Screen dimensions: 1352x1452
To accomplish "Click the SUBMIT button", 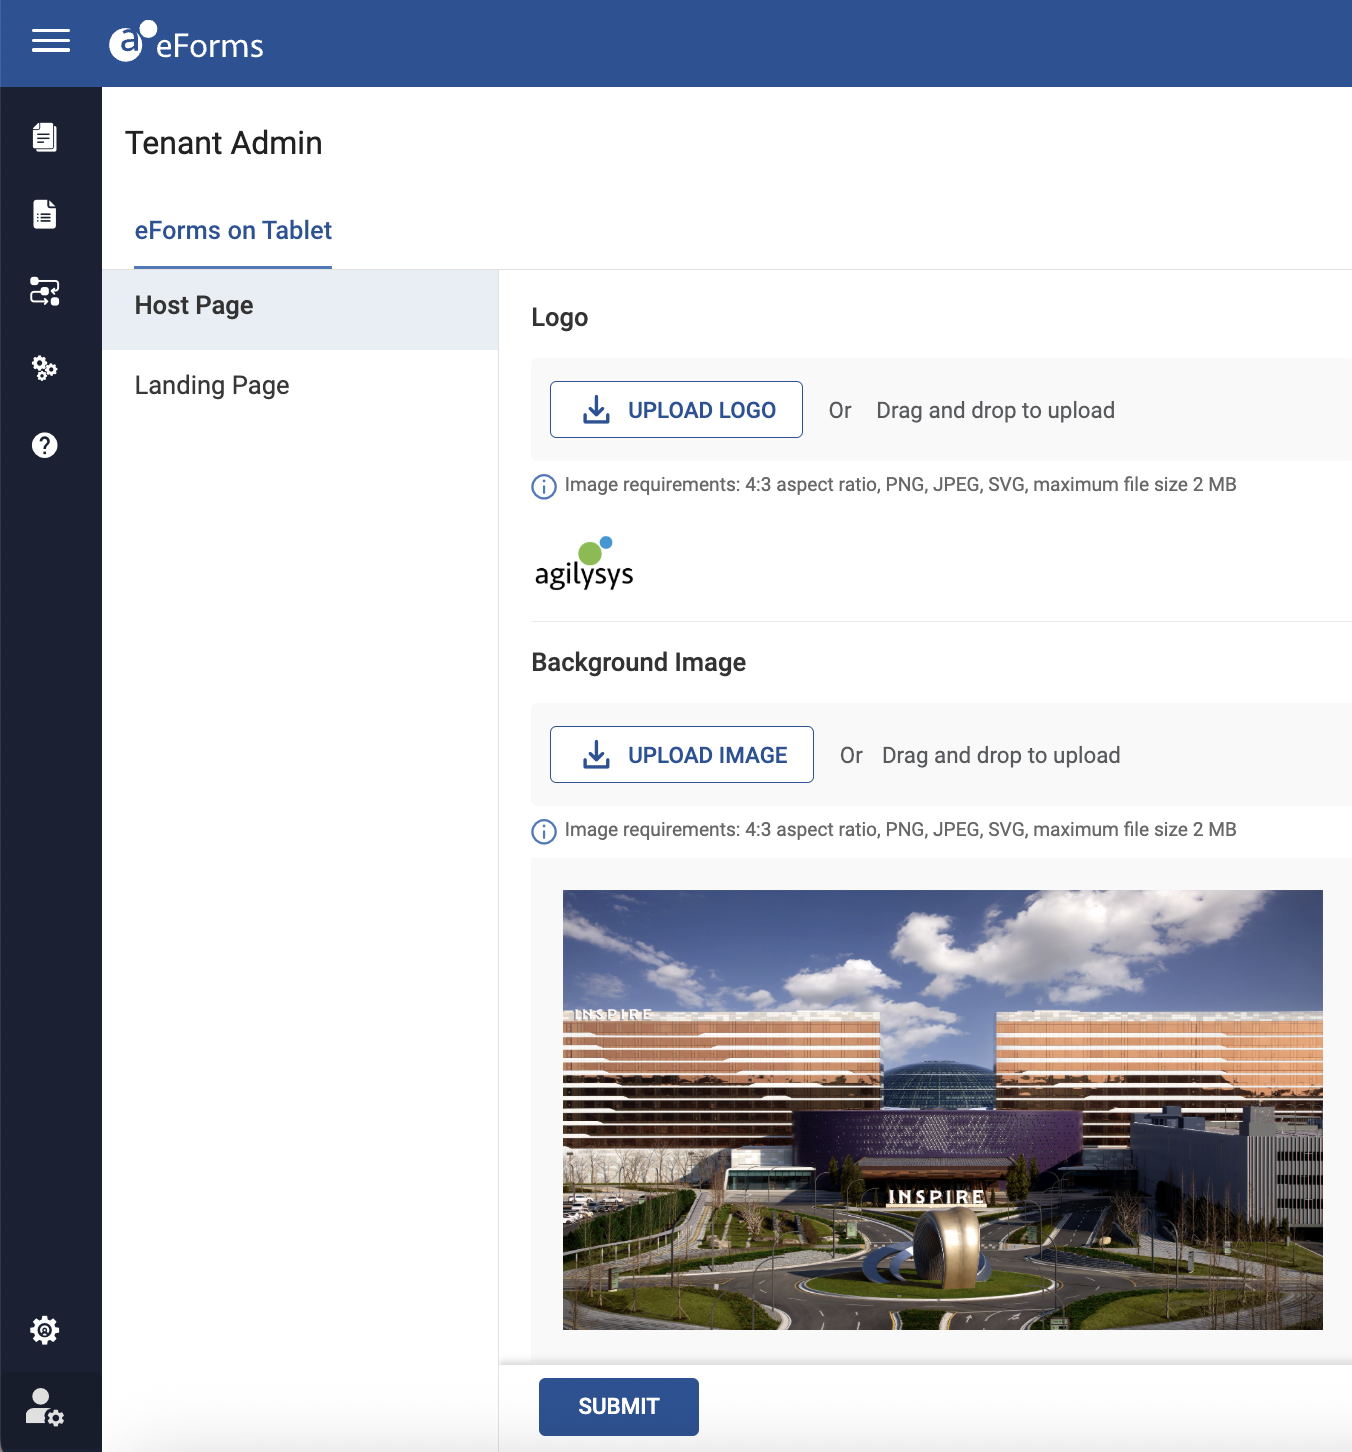I will tap(619, 1407).
